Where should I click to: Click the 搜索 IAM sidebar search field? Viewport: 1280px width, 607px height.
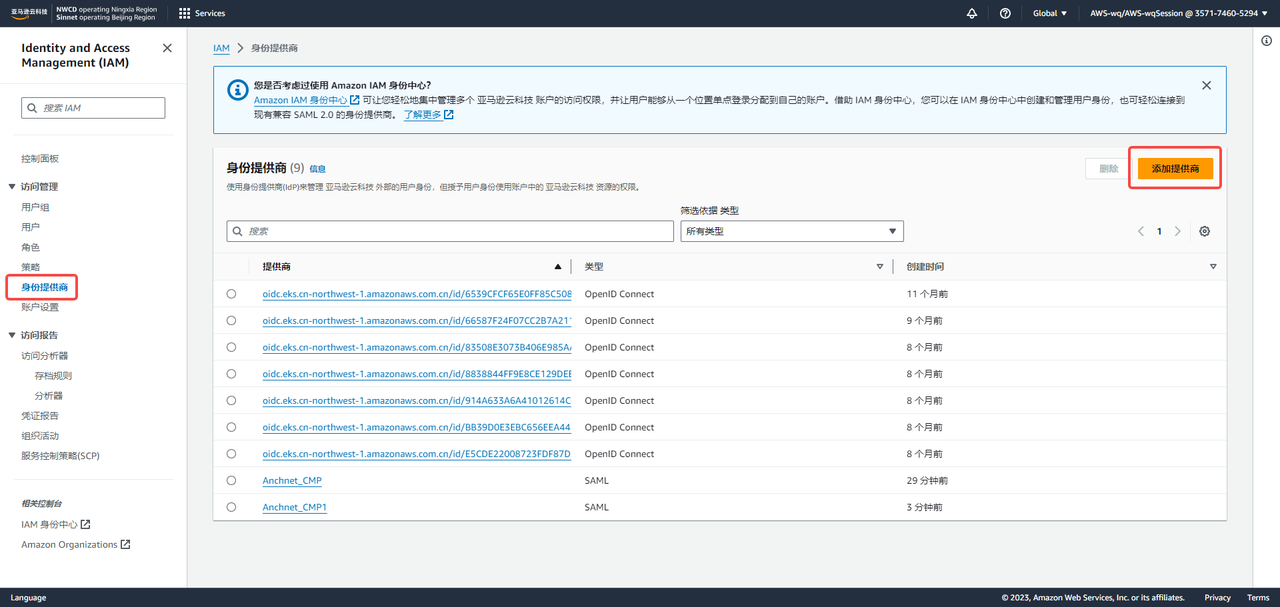point(93,108)
